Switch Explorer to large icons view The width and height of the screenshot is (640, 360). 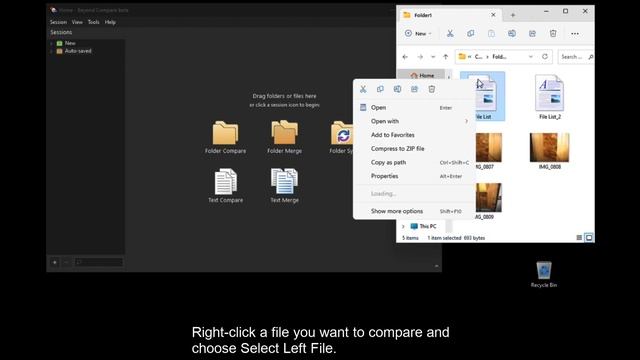tap(589, 238)
